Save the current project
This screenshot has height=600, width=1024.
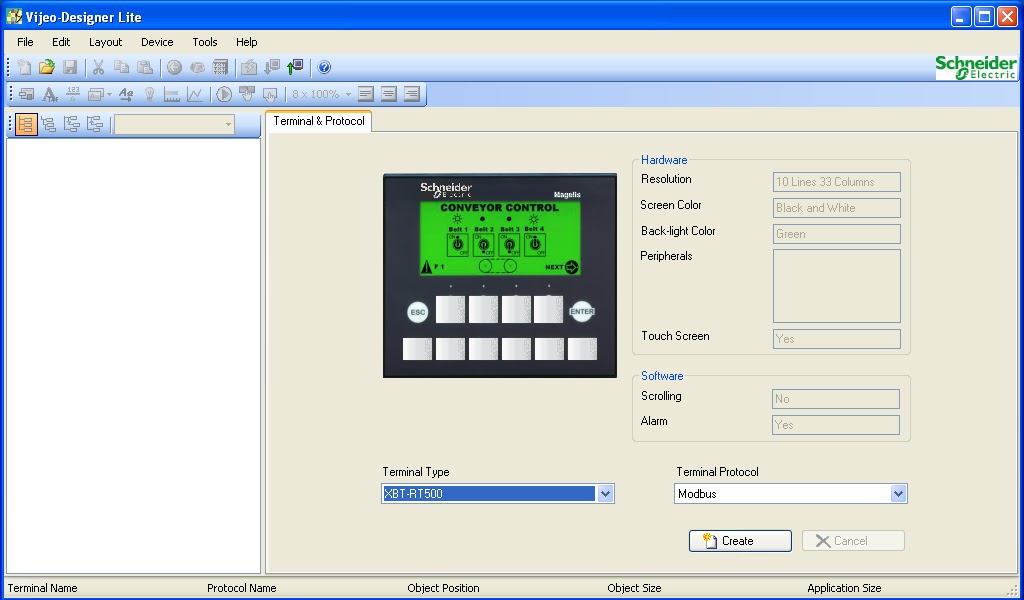point(70,68)
